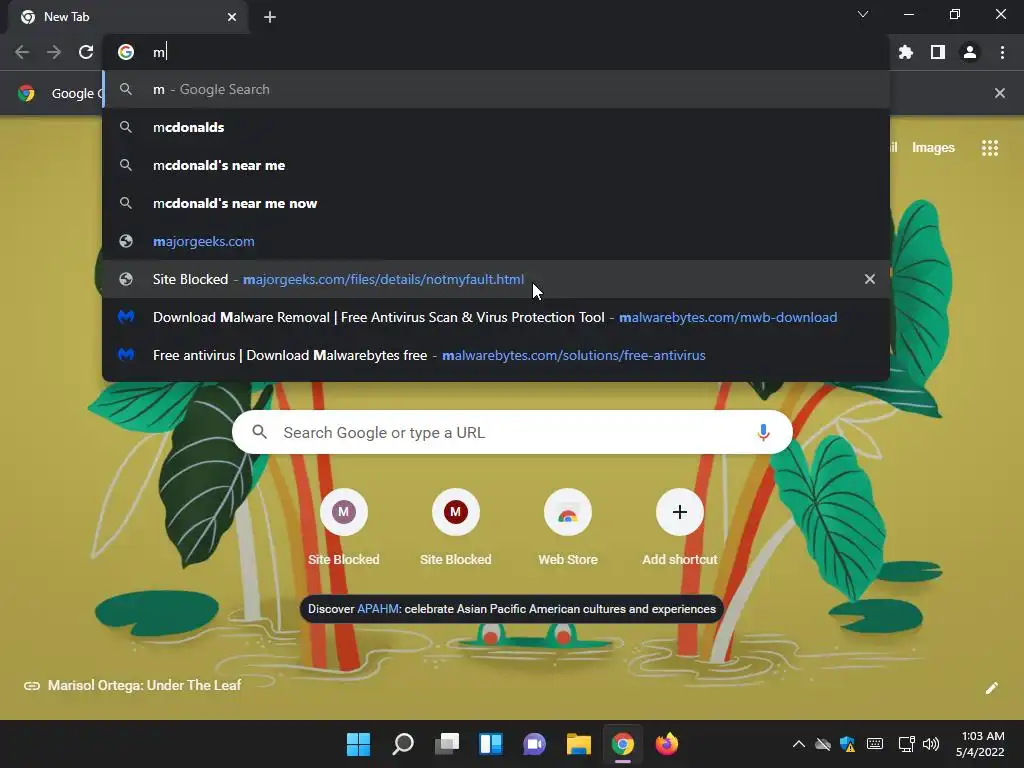The image size is (1024, 768).
Task: Open the Google apps grid
Action: point(990,148)
